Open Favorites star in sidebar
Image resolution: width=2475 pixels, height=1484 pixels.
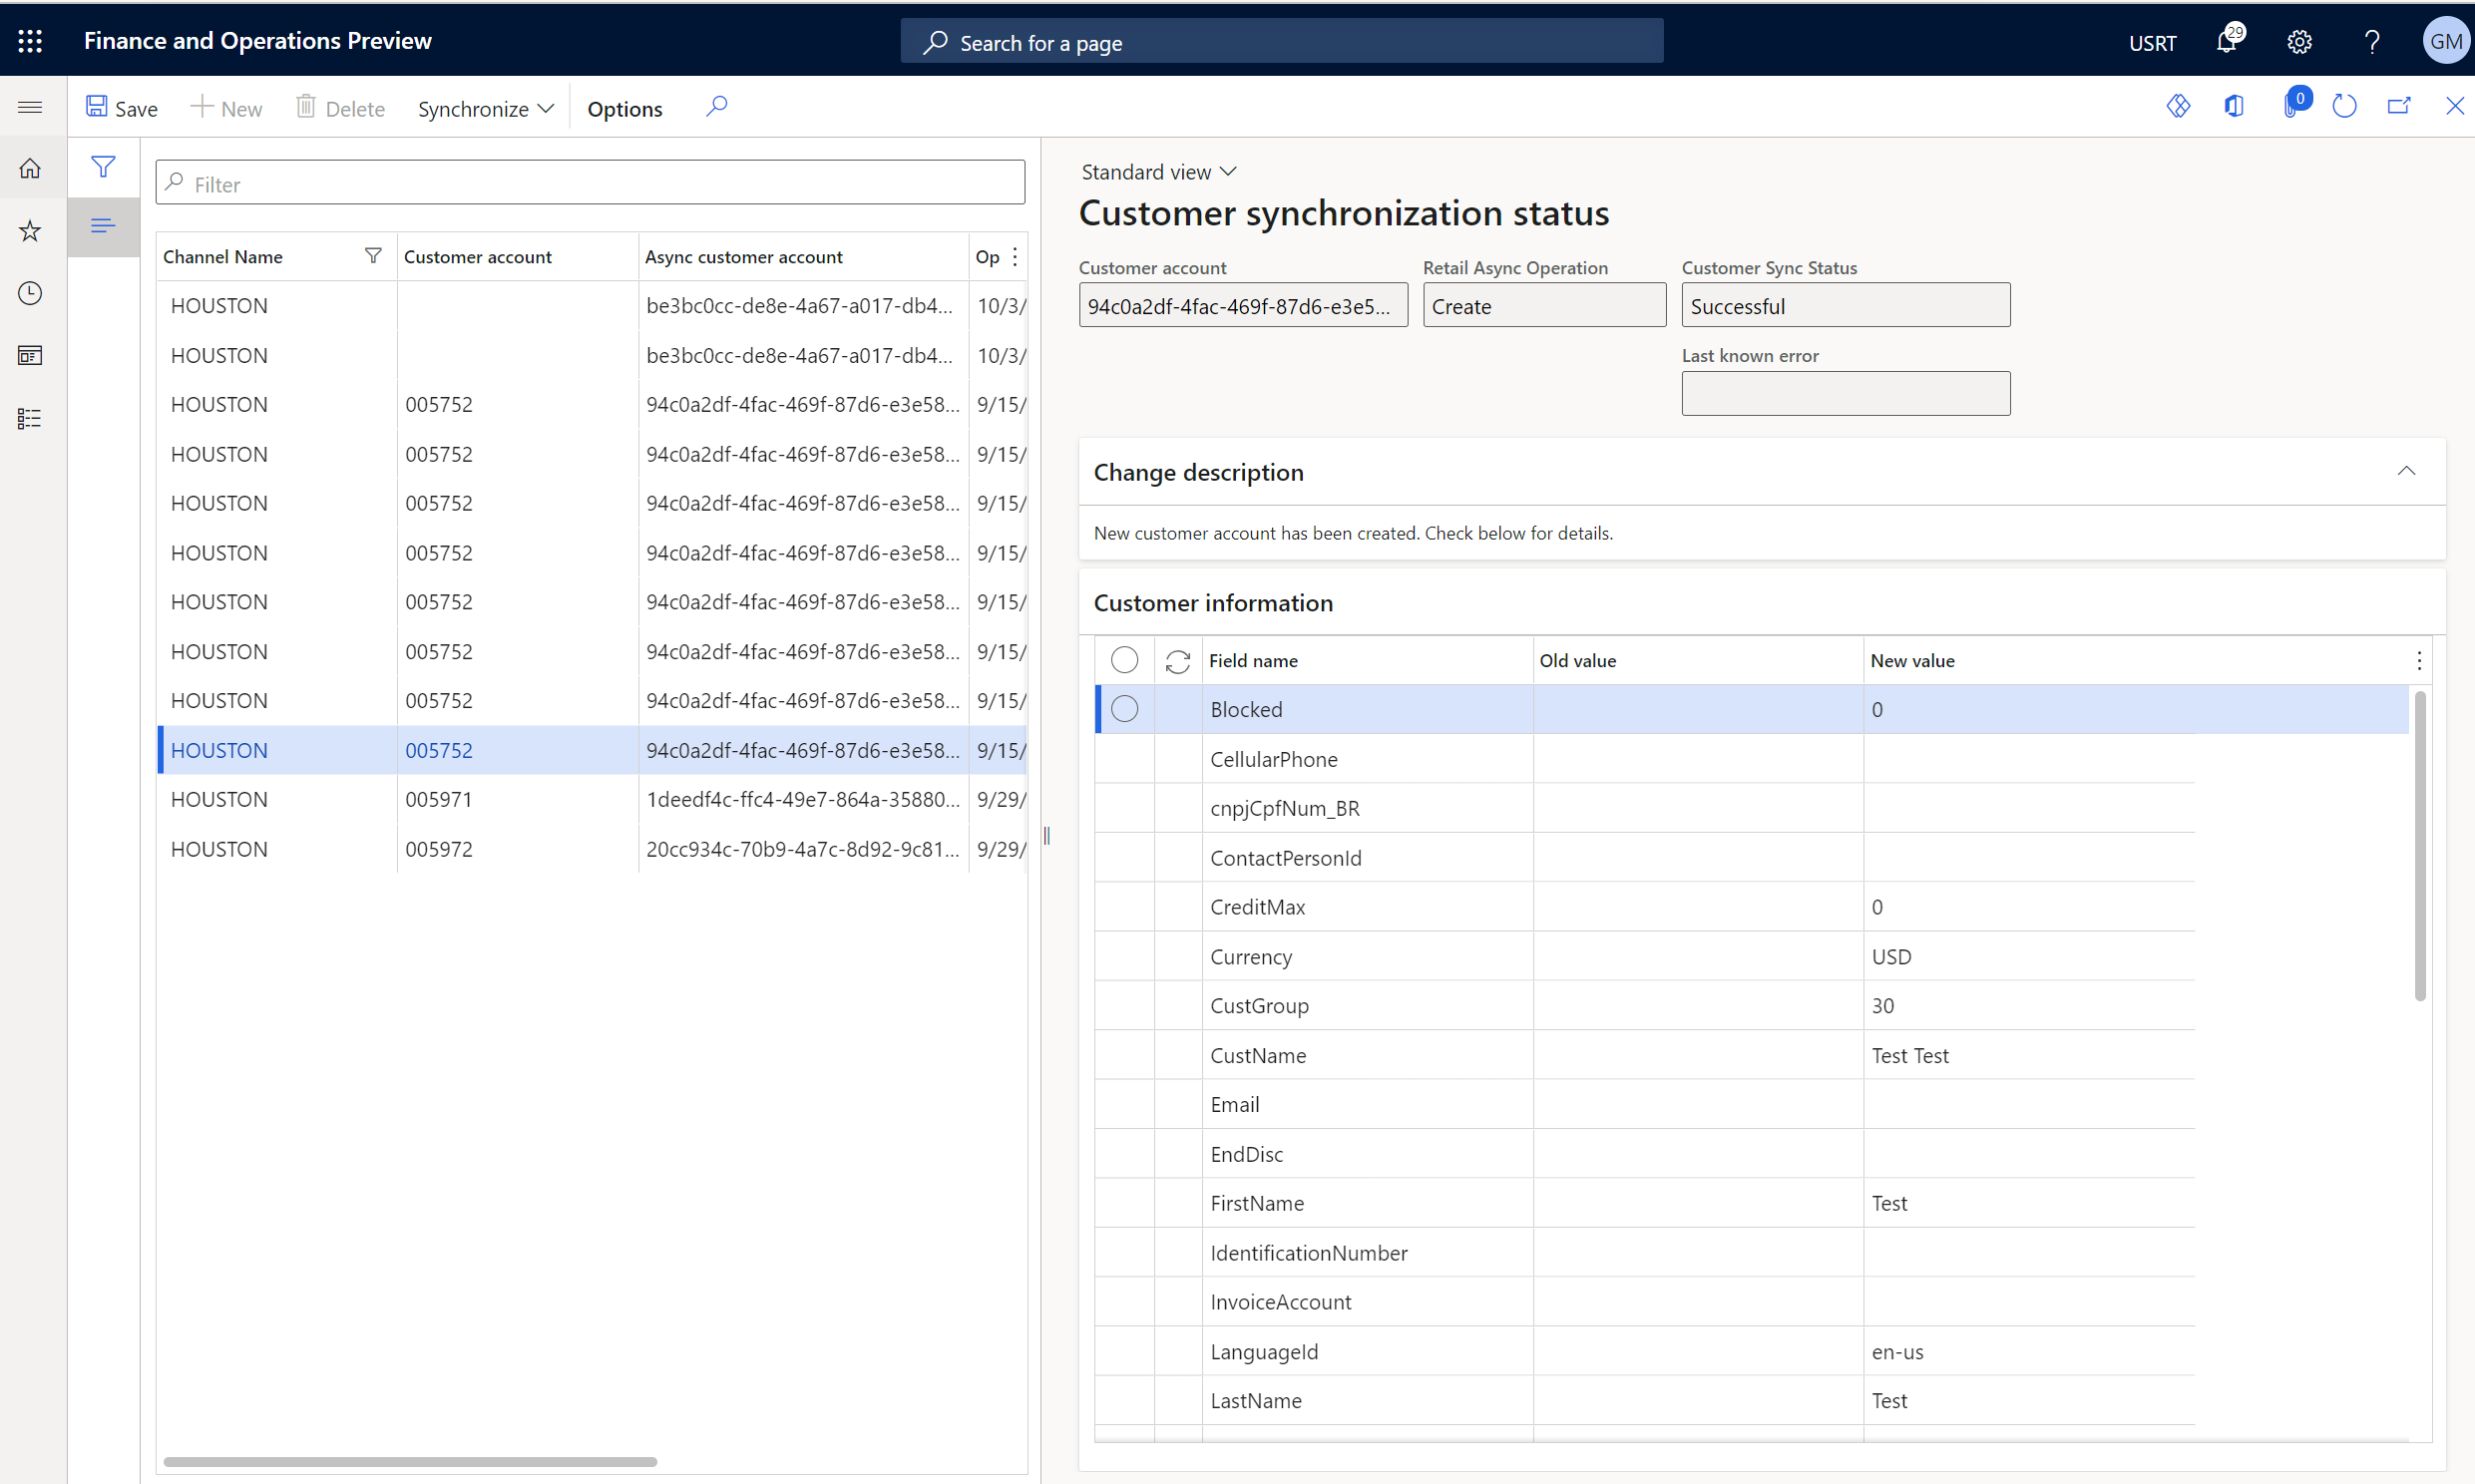(x=30, y=231)
